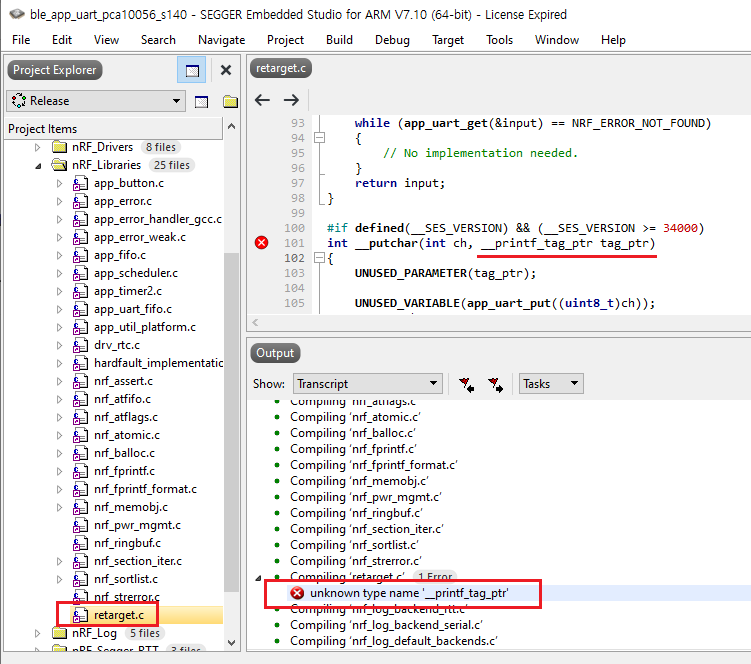Click the retarget.c editor tab

coord(281,68)
